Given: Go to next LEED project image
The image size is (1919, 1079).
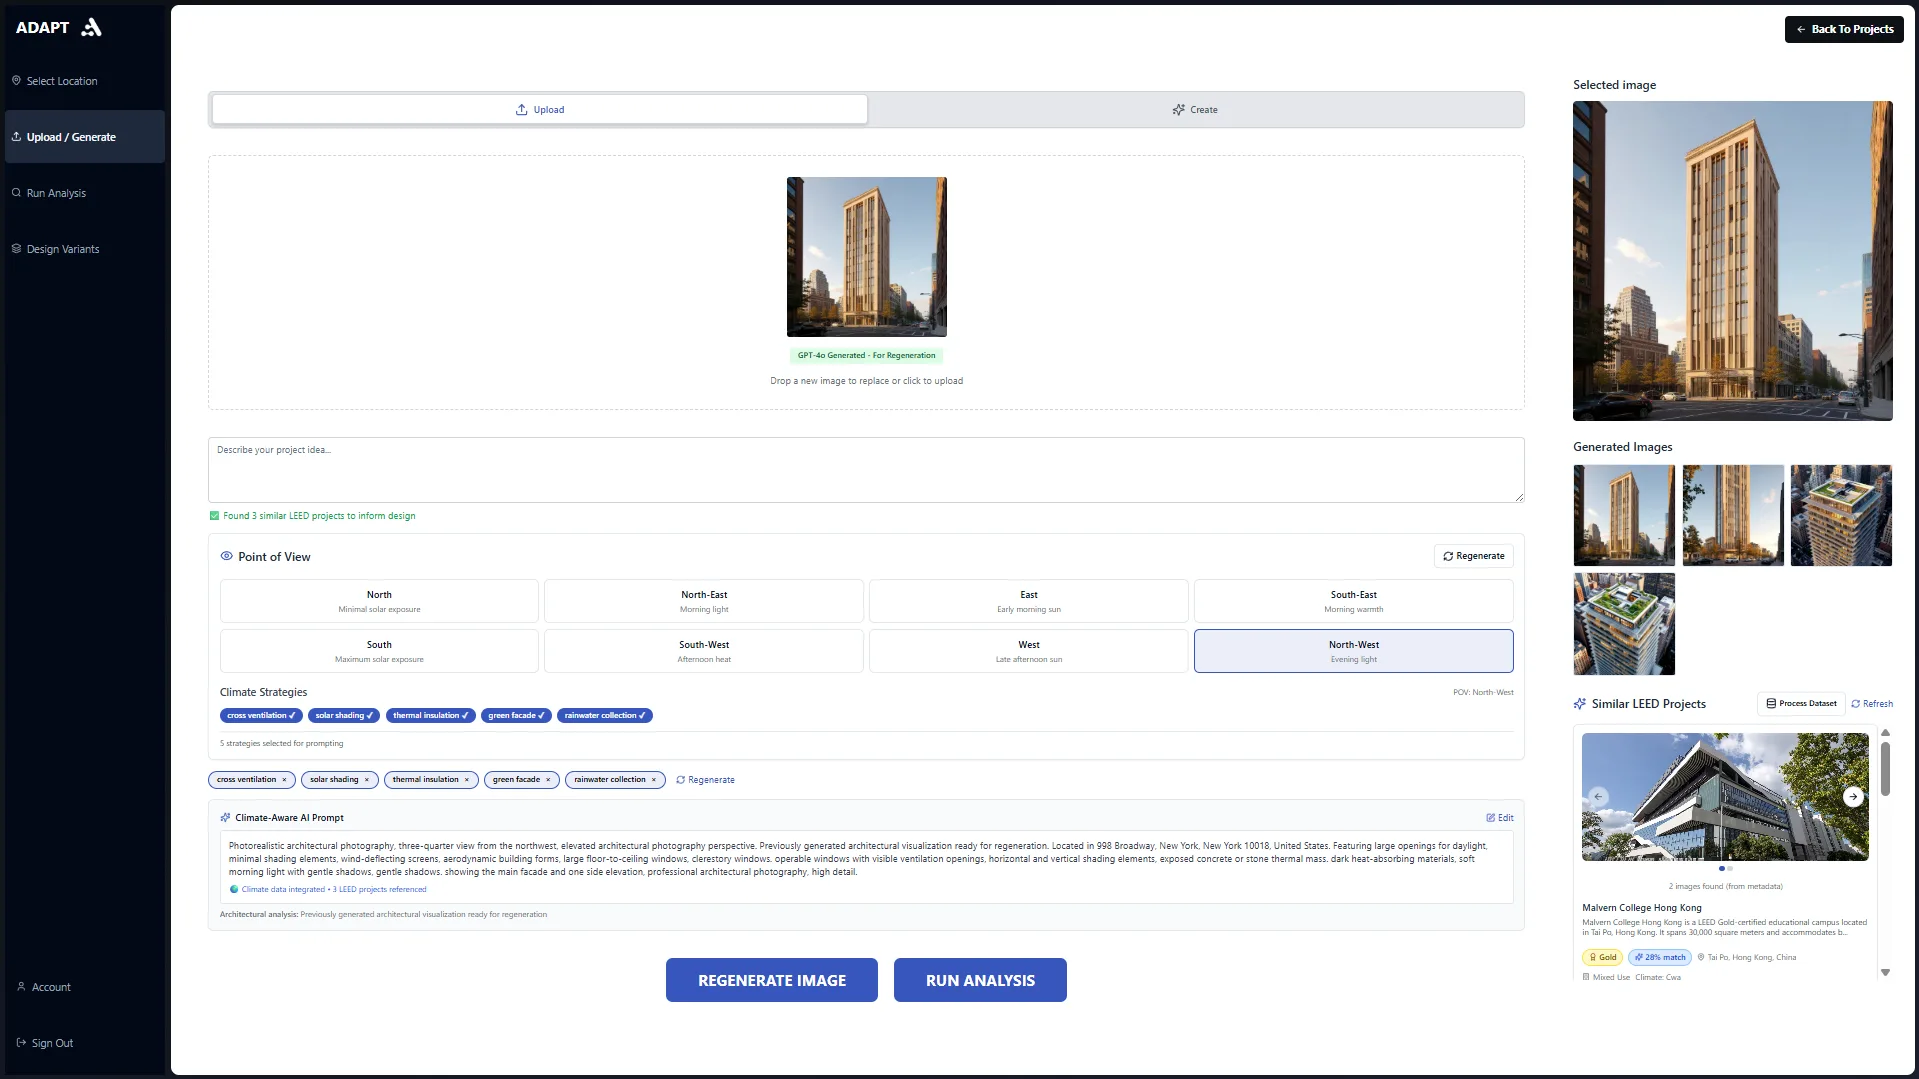Looking at the screenshot, I should (x=1853, y=797).
